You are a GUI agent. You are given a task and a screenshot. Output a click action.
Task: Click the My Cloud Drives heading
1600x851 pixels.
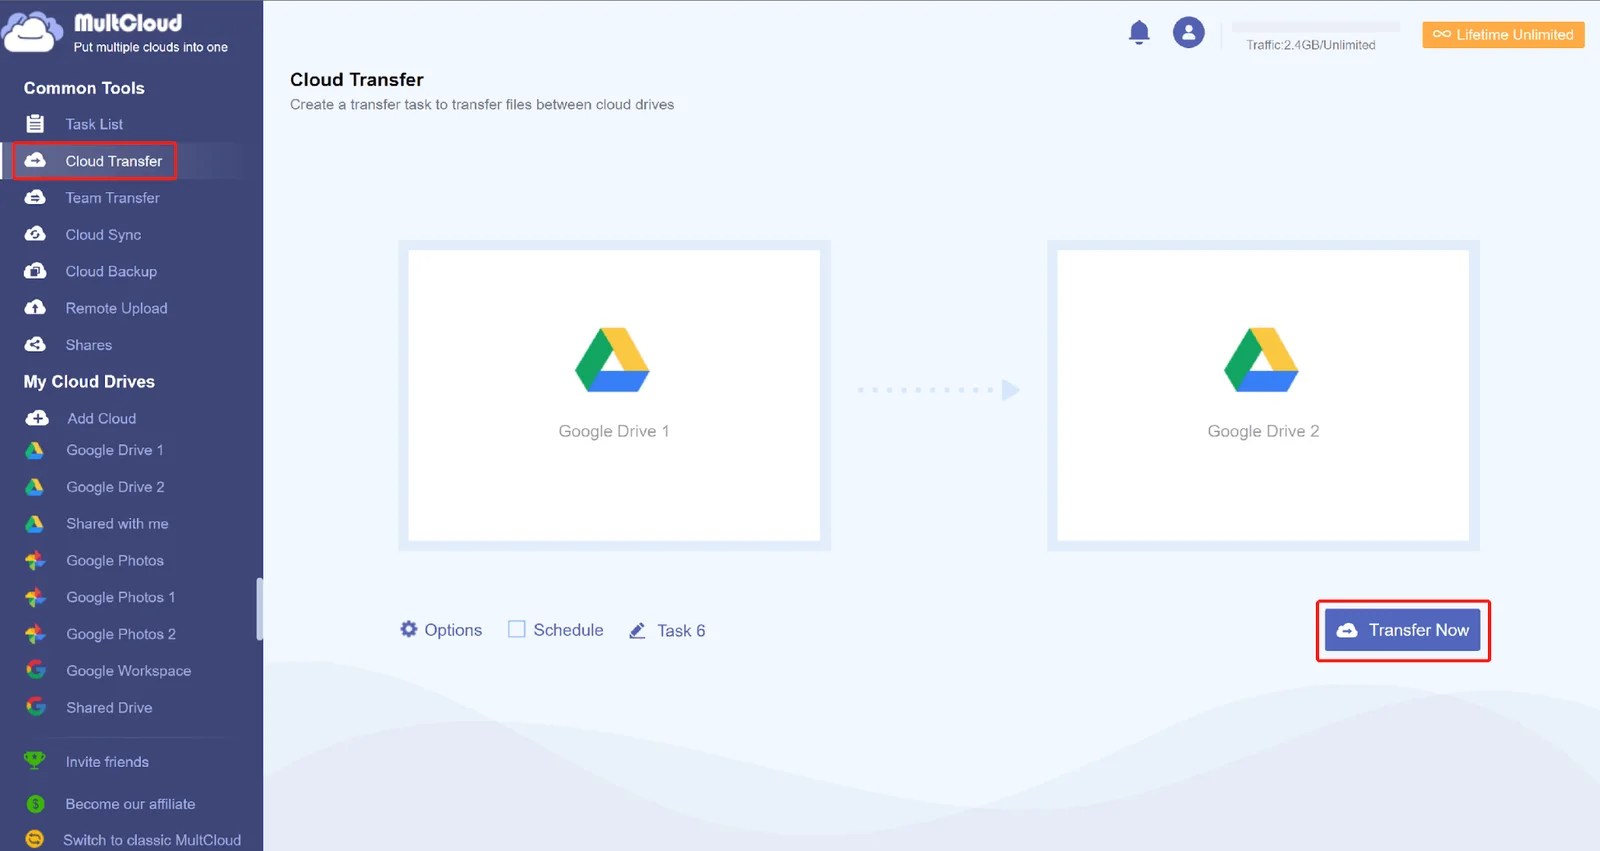point(89,382)
